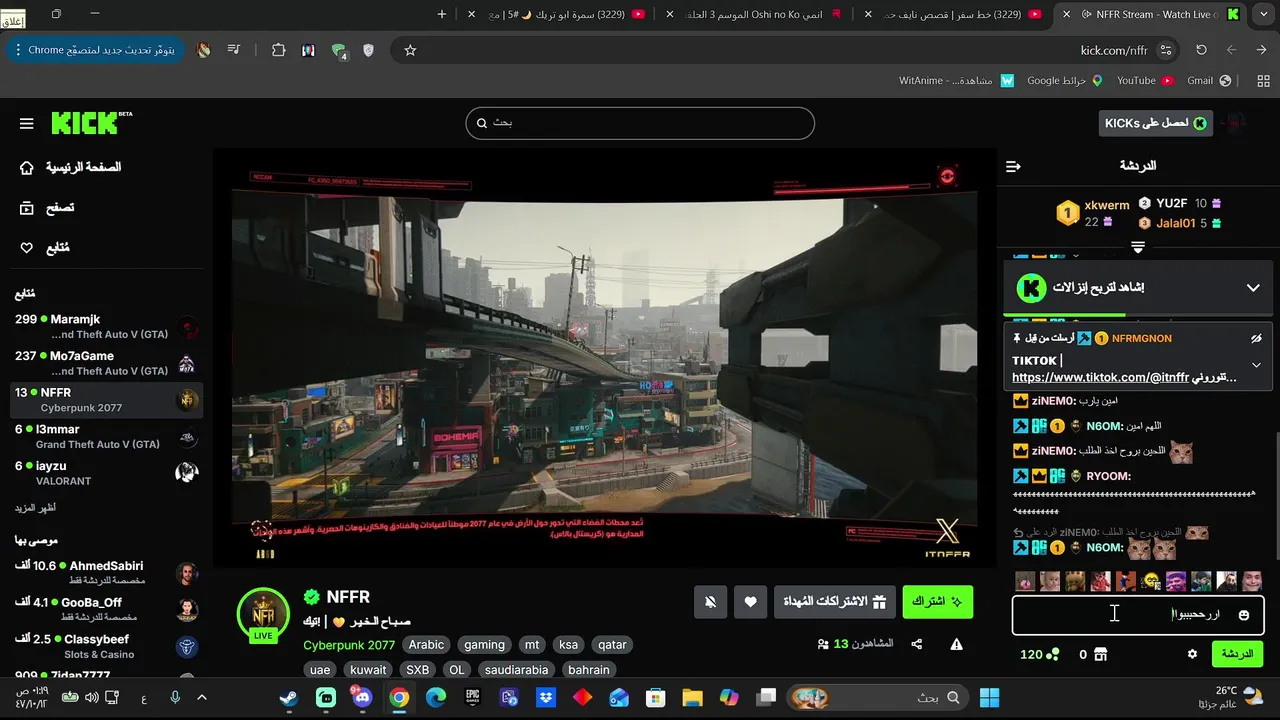Open File Explorer from the taskbar
Viewport: 1280px width, 720px height.
pyautogui.click(x=692, y=698)
